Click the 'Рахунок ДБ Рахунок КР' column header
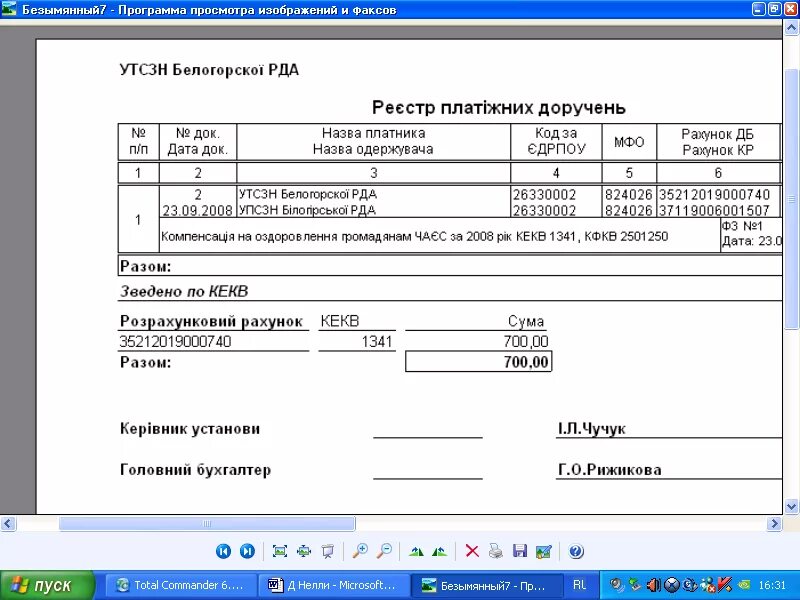Screen dimensions: 800x600 (x=718, y=142)
